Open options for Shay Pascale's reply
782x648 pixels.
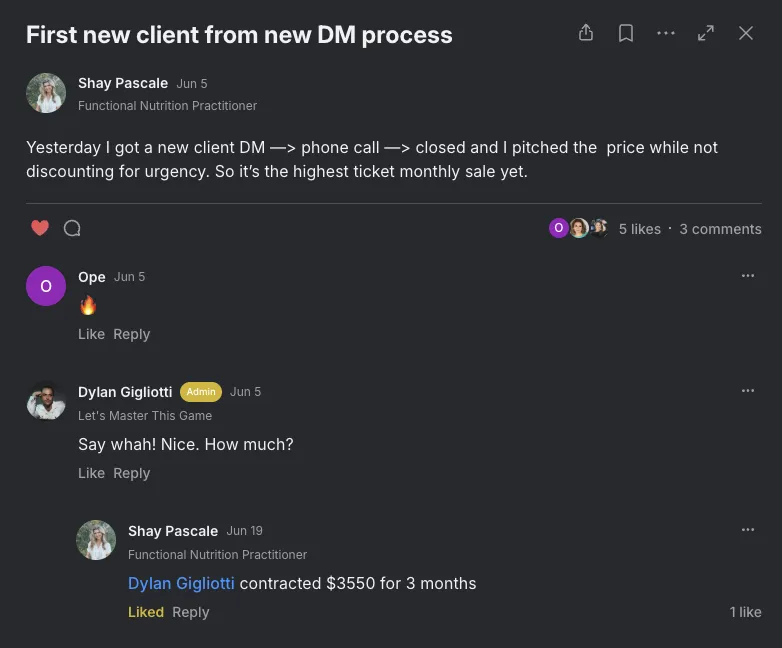coord(748,530)
